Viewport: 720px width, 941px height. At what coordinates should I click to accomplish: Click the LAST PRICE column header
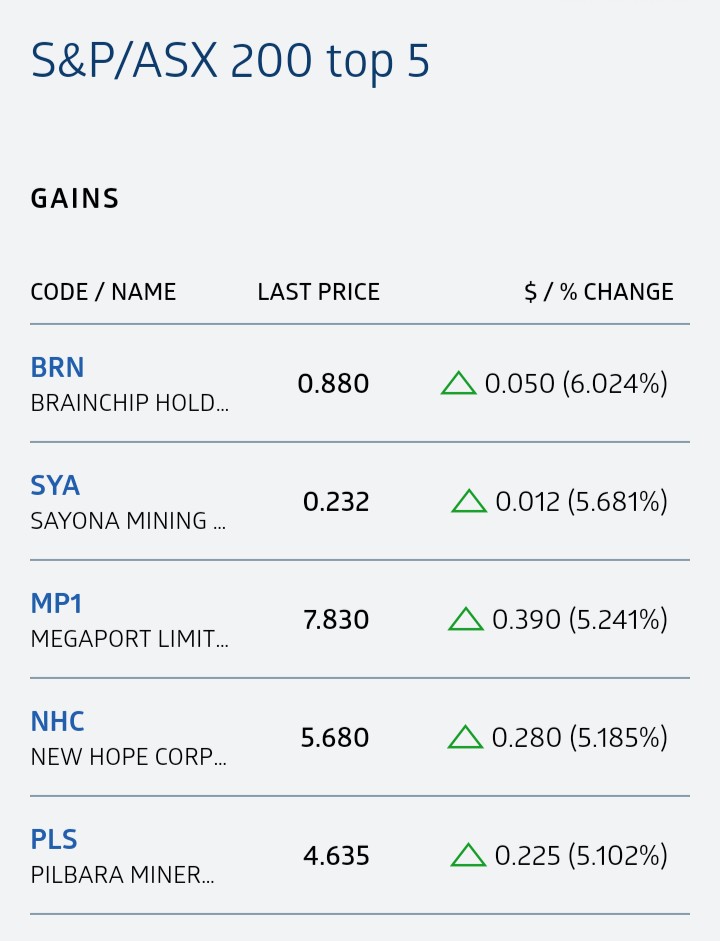tap(319, 292)
